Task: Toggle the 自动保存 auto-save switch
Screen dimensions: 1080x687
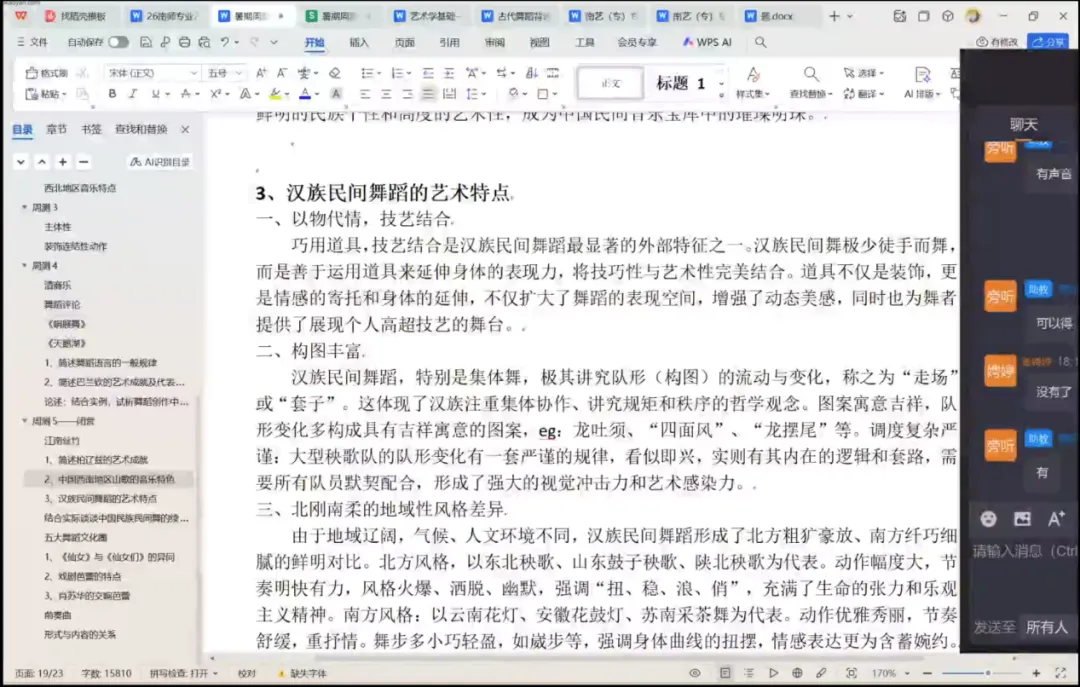Action: pos(118,42)
